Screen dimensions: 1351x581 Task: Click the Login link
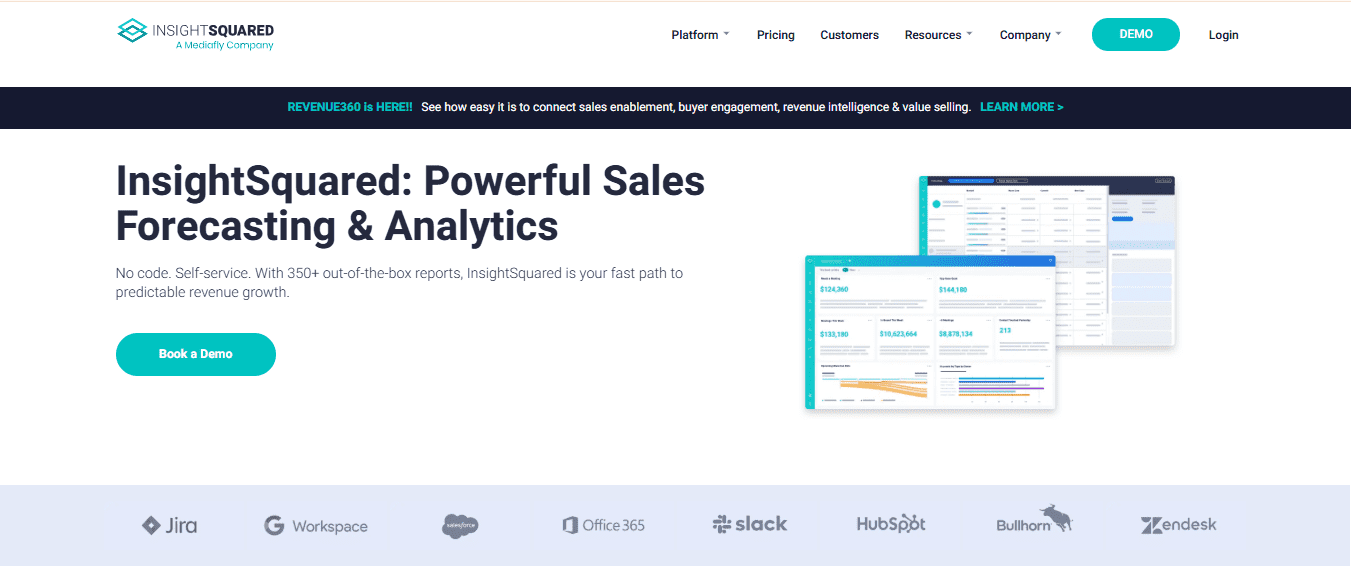[x=1223, y=35]
